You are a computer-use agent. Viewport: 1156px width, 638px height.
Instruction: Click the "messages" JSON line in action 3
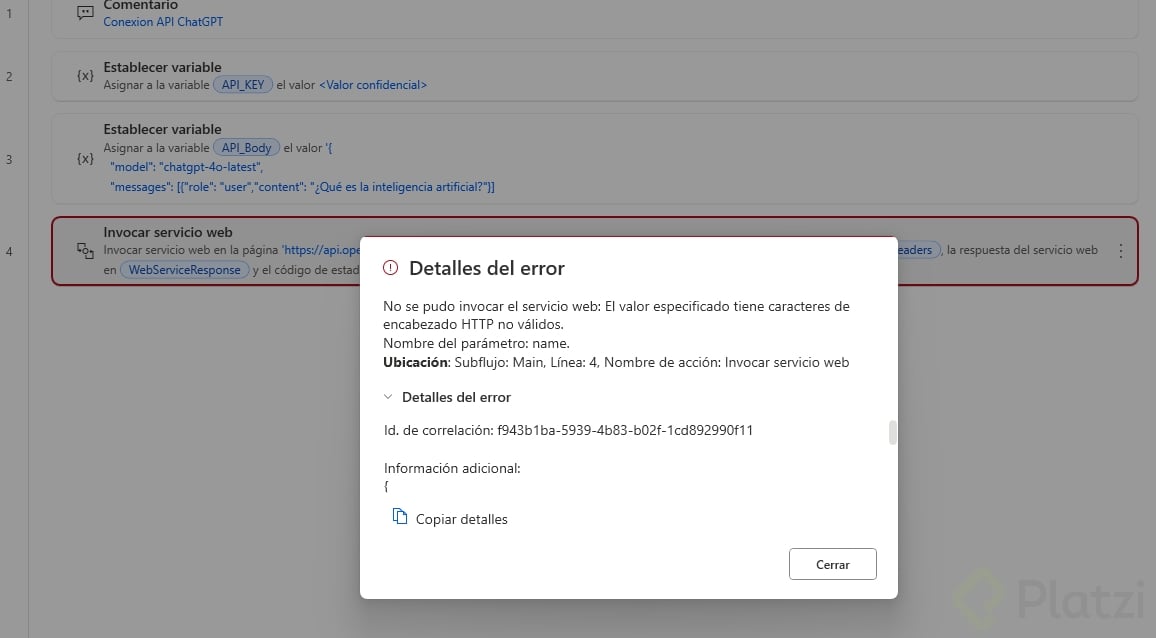302,187
